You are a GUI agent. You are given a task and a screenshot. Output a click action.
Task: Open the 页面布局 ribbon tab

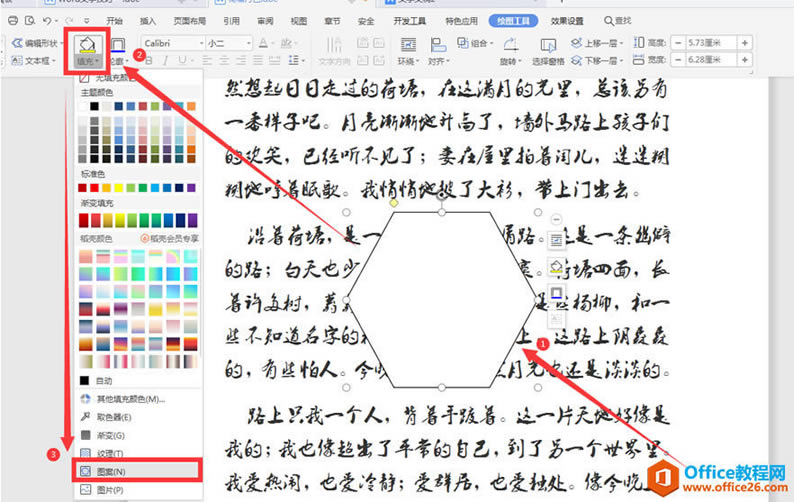point(190,21)
